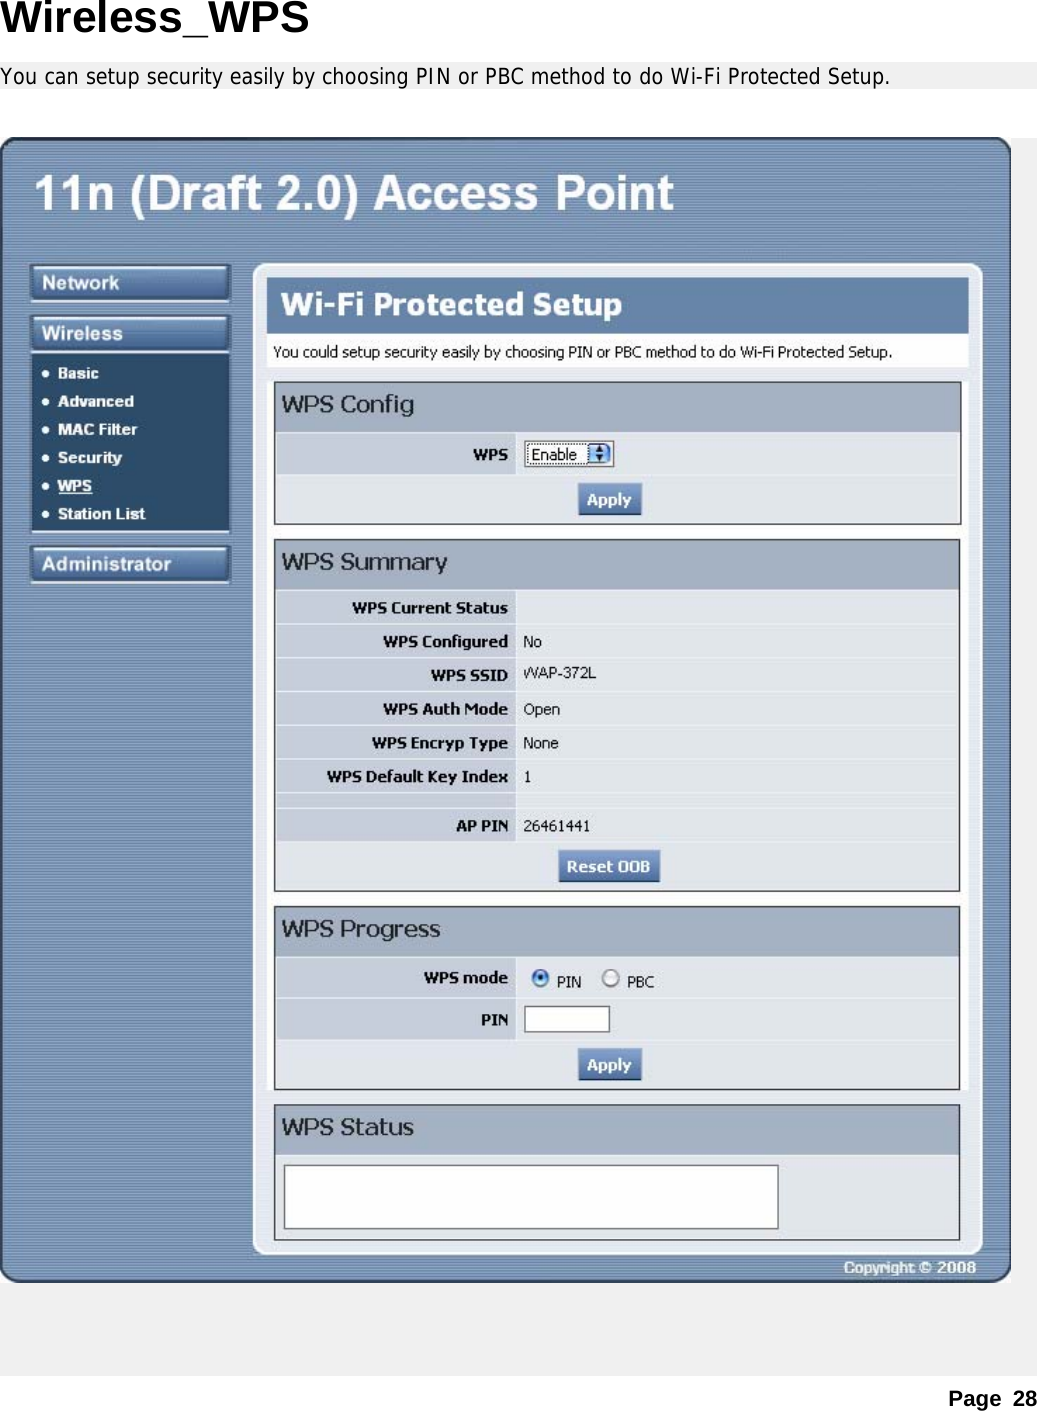Select the PBC mode radio button
This screenshot has height=1411, width=1037.
tap(610, 978)
